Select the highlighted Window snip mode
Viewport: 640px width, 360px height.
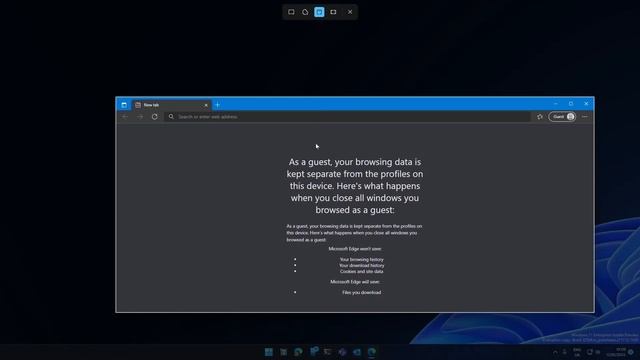click(x=319, y=12)
